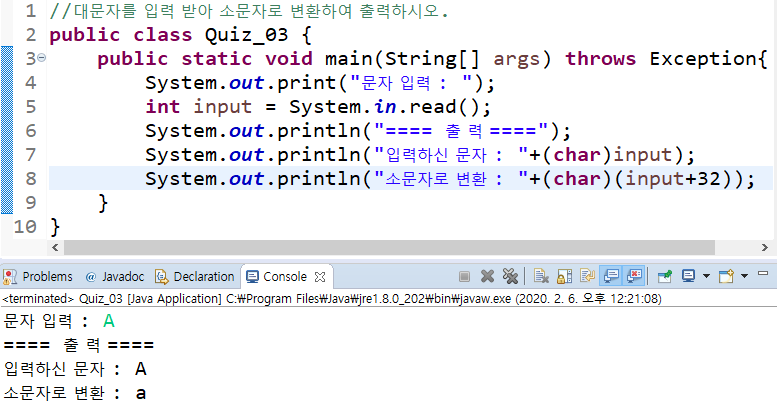Click line number 8 in the gutter
Image resolution: width=777 pixels, height=404 pixels.
pos(31,178)
